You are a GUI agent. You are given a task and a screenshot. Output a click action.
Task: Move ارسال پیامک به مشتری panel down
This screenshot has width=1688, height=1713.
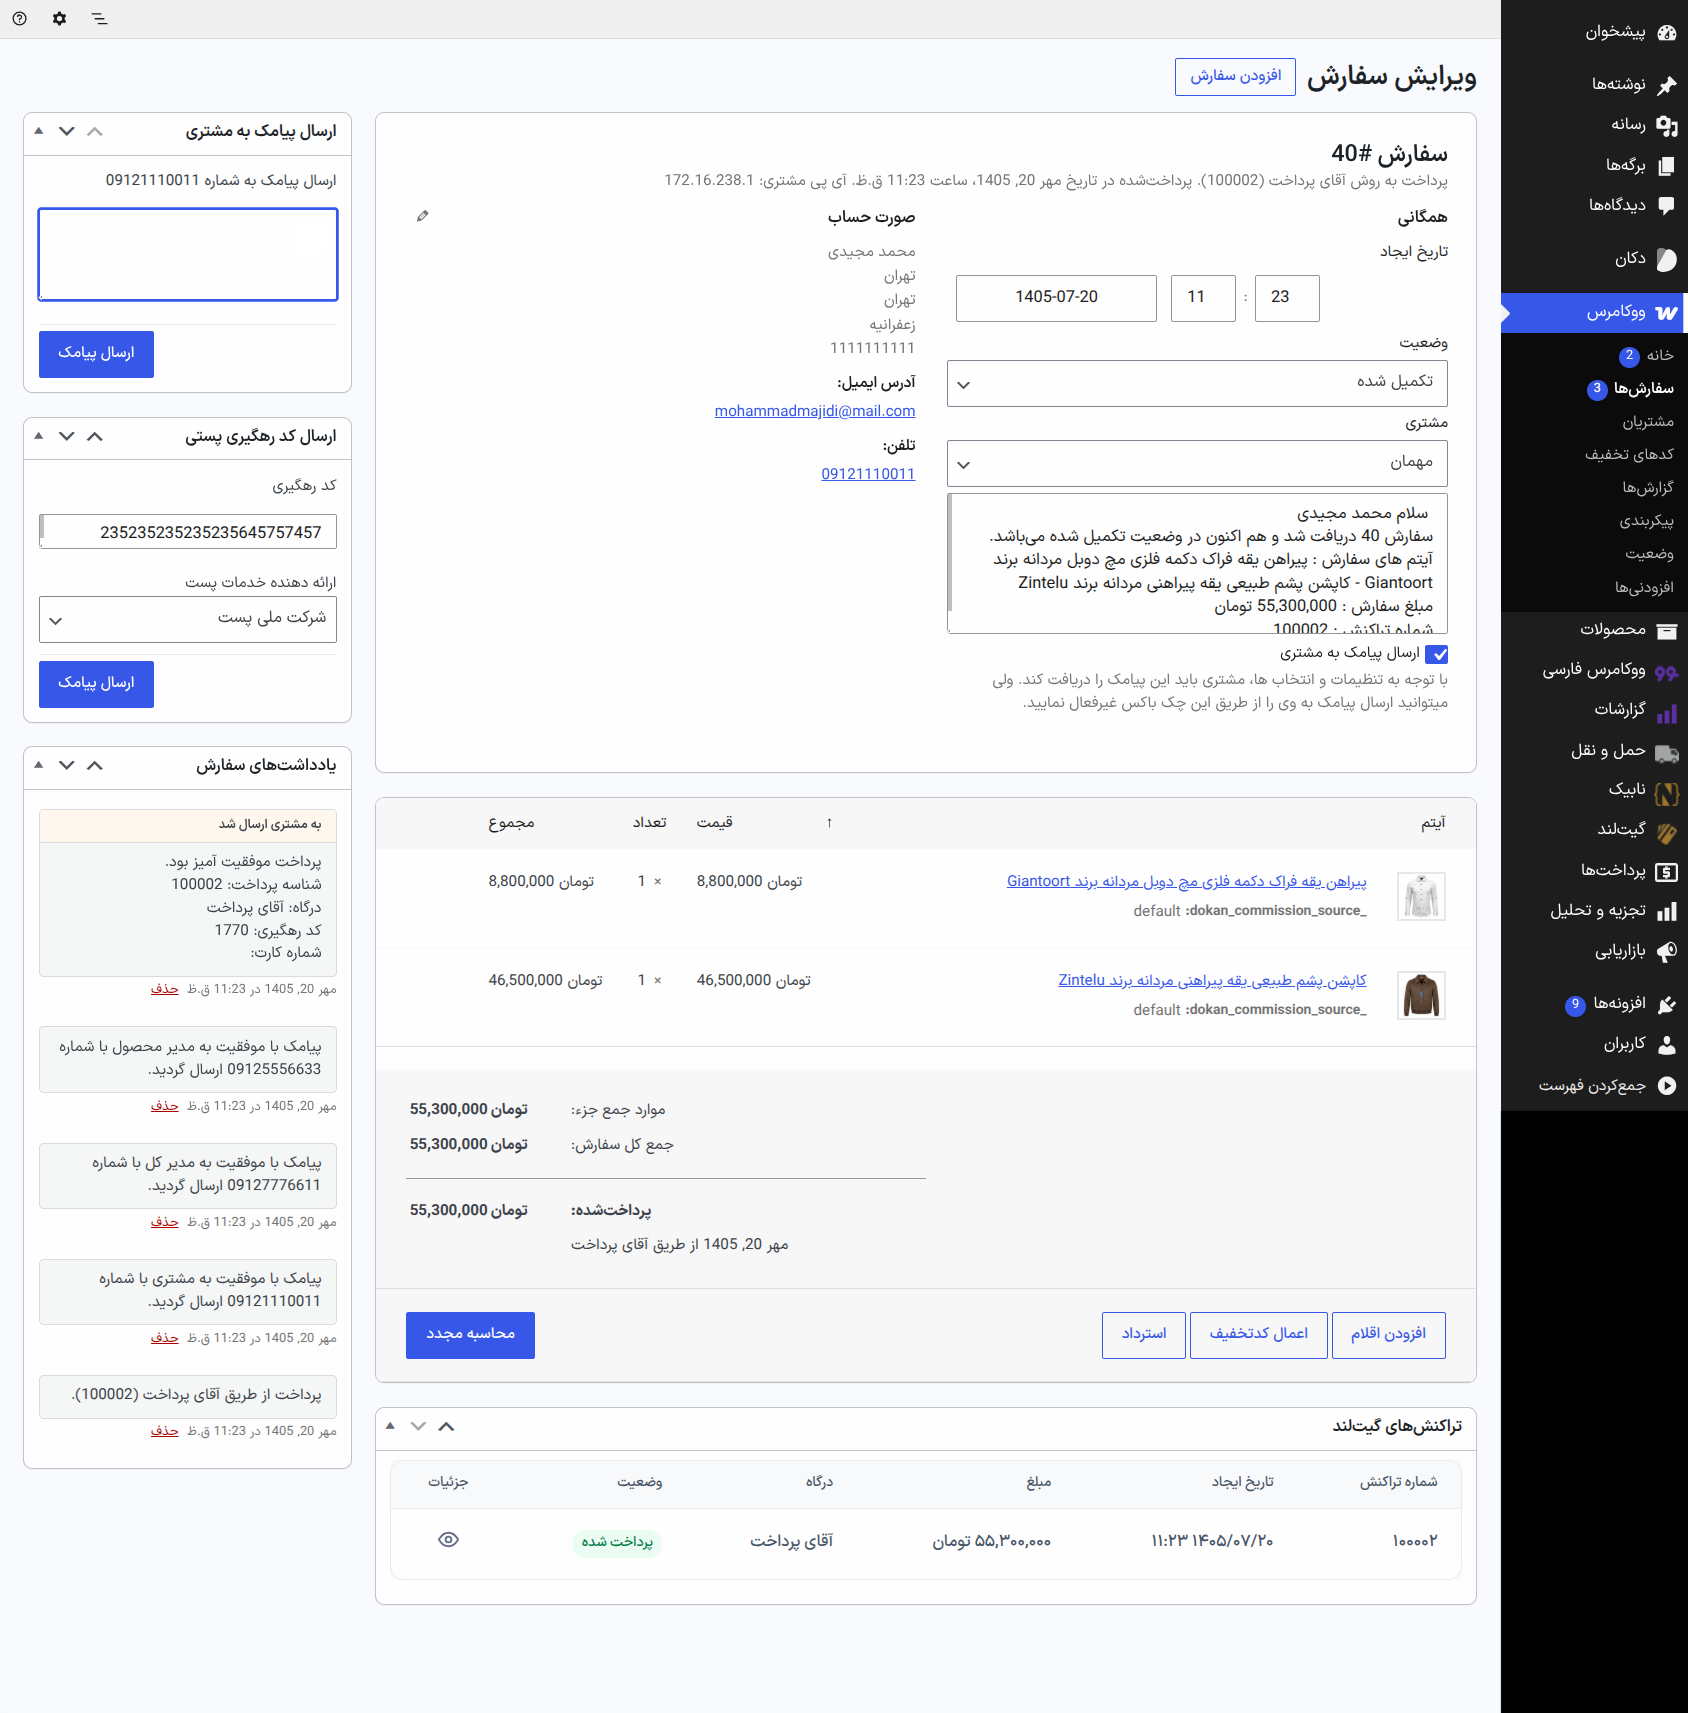tap(67, 131)
